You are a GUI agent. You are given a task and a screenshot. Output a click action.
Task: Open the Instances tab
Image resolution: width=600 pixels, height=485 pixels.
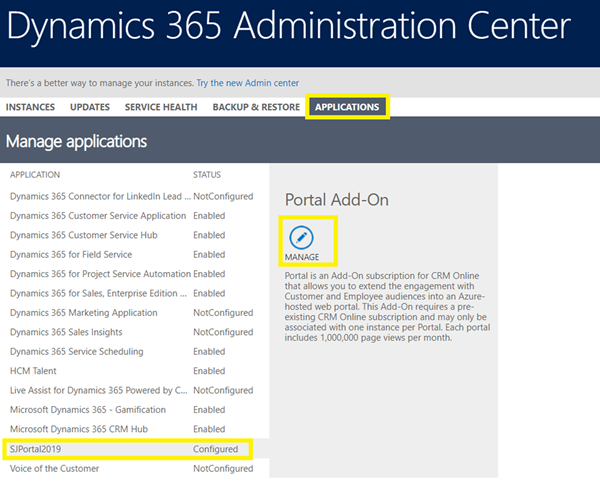[32, 107]
